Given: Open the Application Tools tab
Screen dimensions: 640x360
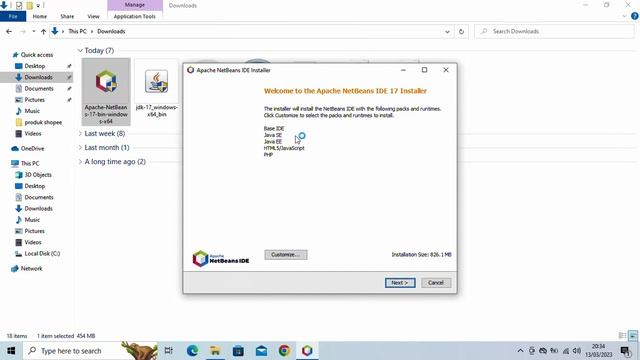Looking at the screenshot, I should (x=135, y=16).
